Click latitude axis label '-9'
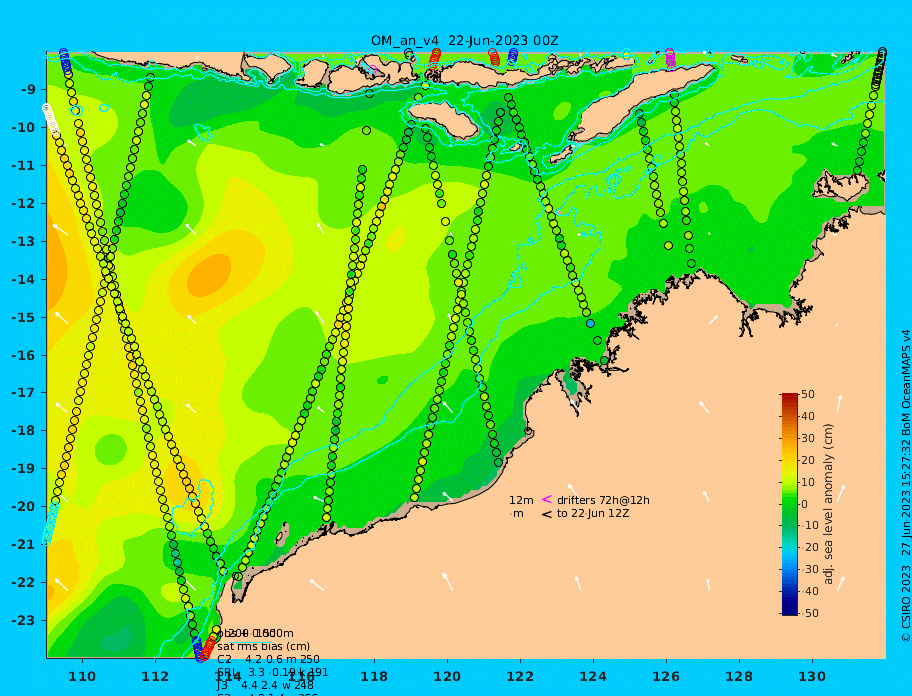The image size is (912, 696). point(29,90)
